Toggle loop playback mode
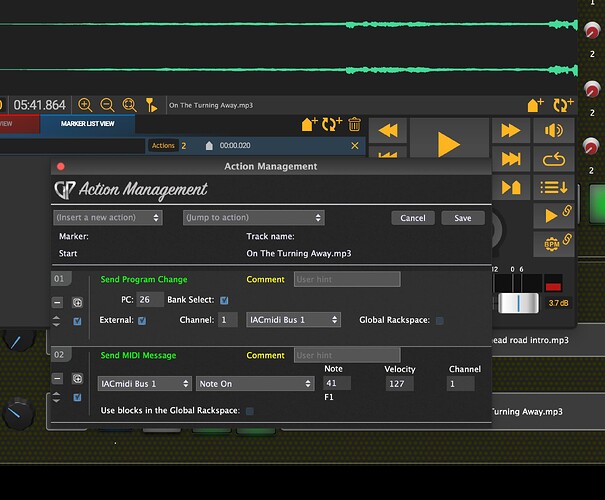Screen dimensions: 605x500 (x=554, y=159)
